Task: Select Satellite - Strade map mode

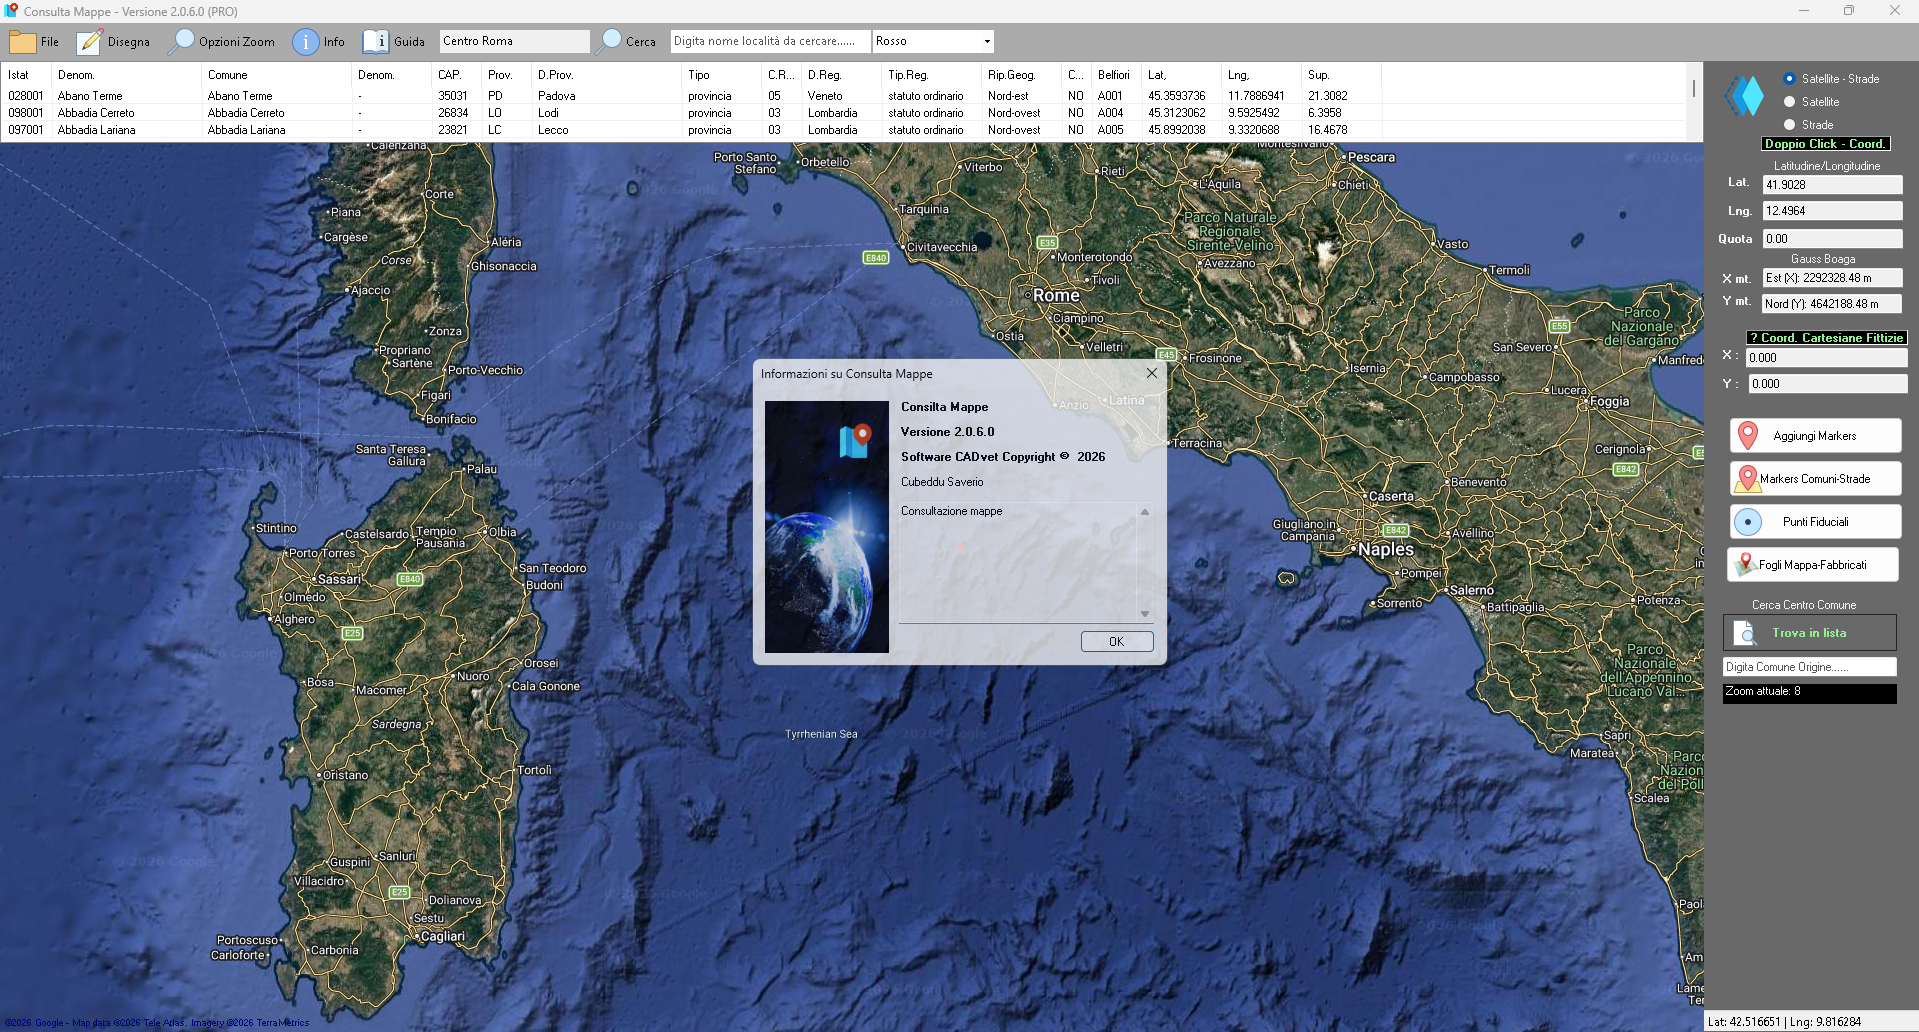Action: pyautogui.click(x=1789, y=78)
